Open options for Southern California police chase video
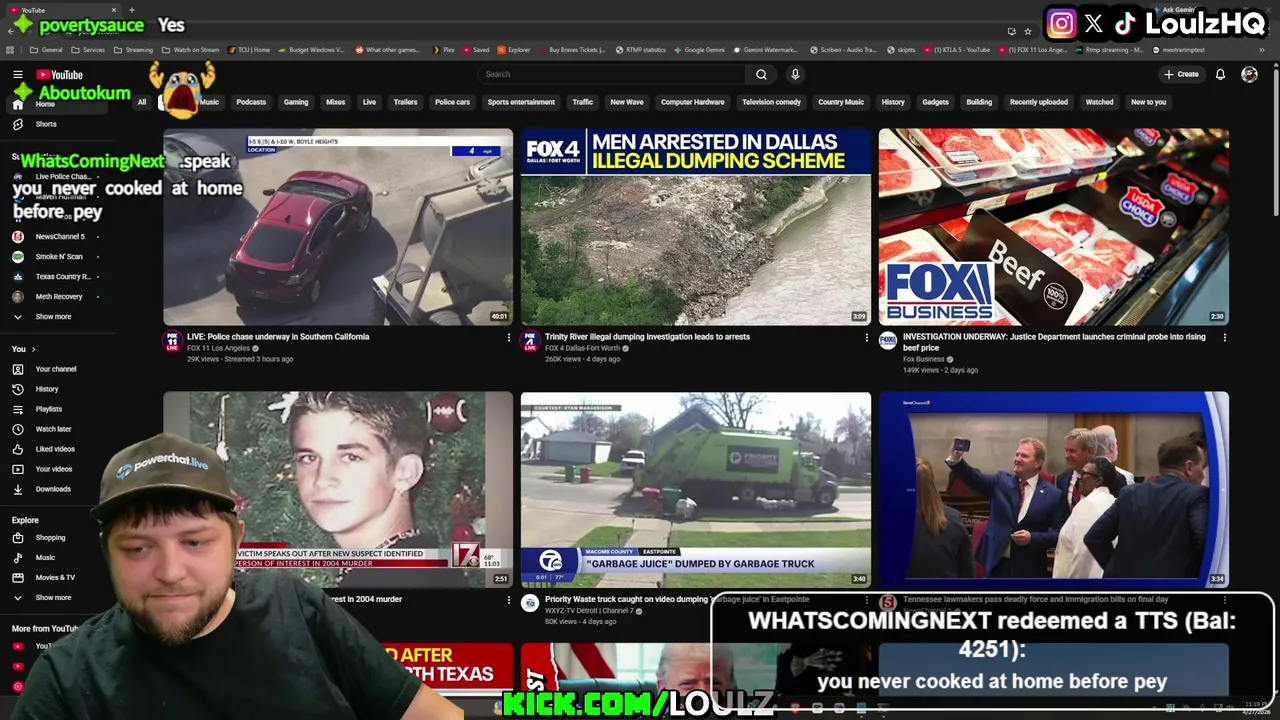The image size is (1280, 720). pos(508,338)
